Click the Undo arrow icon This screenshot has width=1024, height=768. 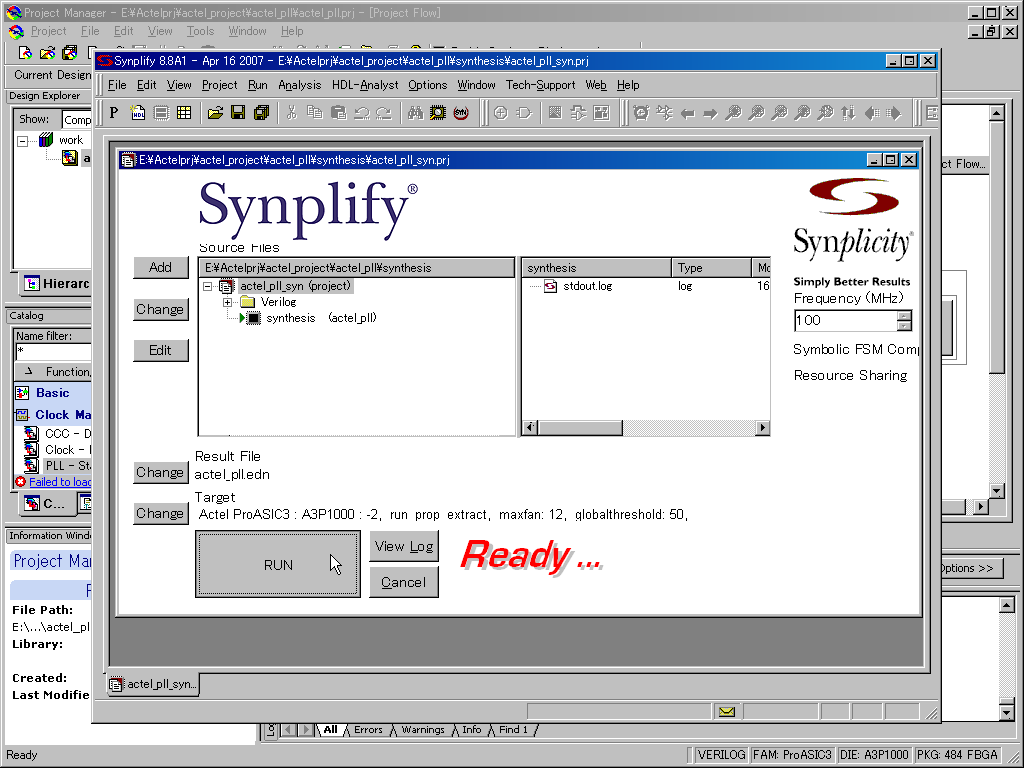coord(361,113)
